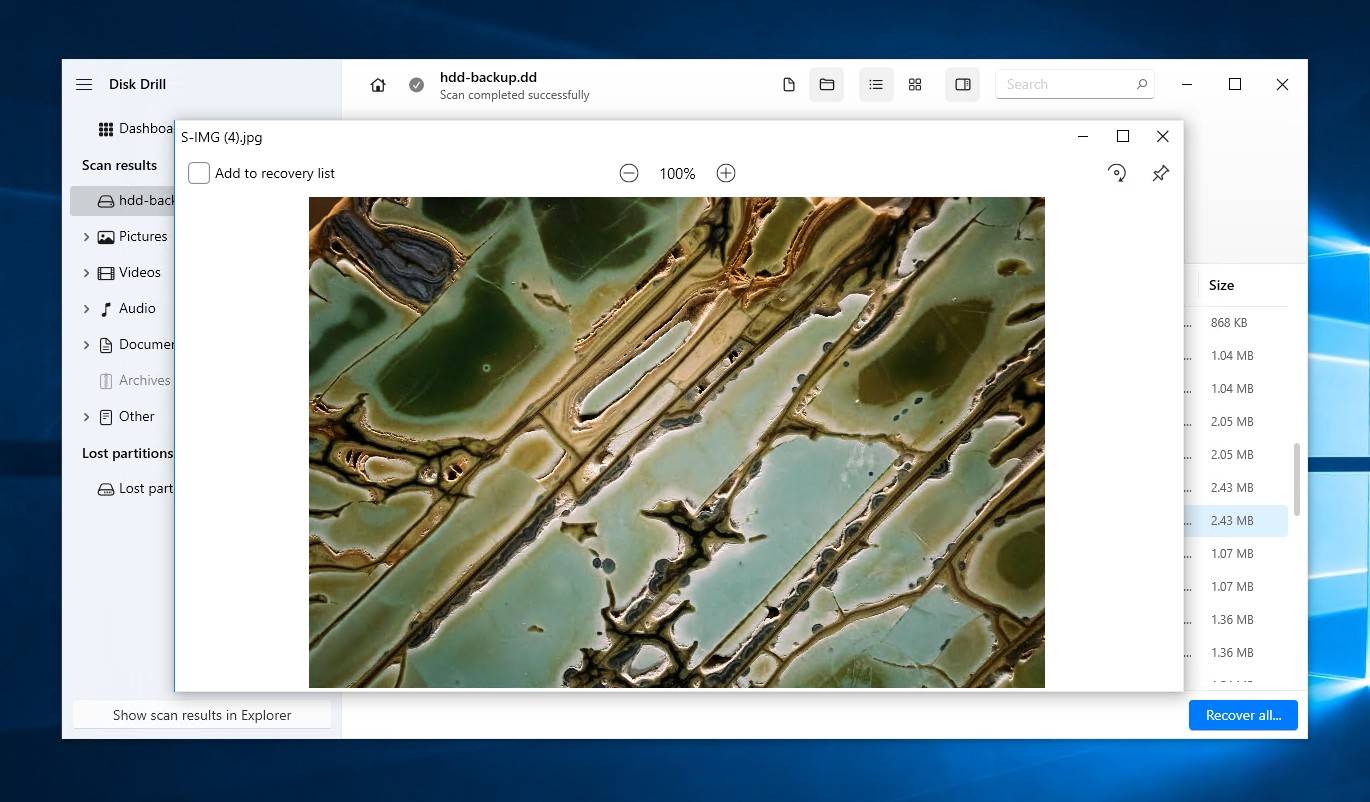Switch to folder view icon in toolbar
This screenshot has height=802, width=1370.
827,85
